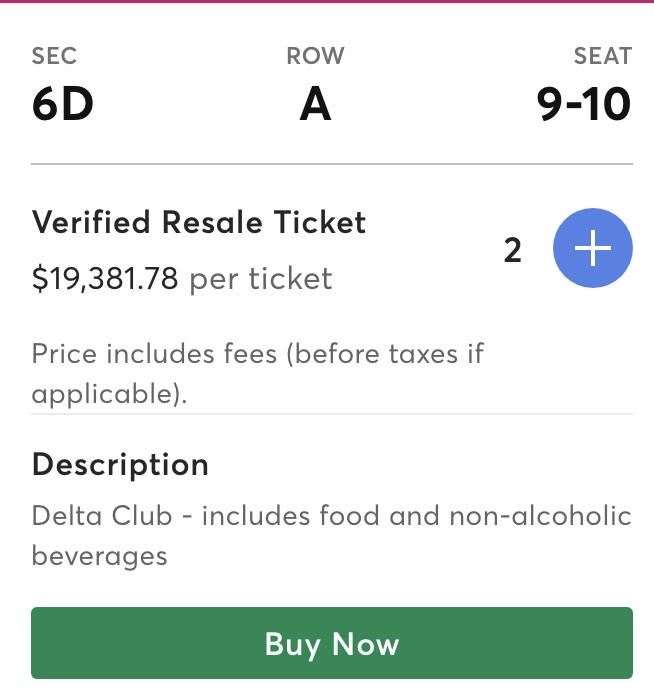Click the SEC column label
654x690 pixels.
click(54, 57)
